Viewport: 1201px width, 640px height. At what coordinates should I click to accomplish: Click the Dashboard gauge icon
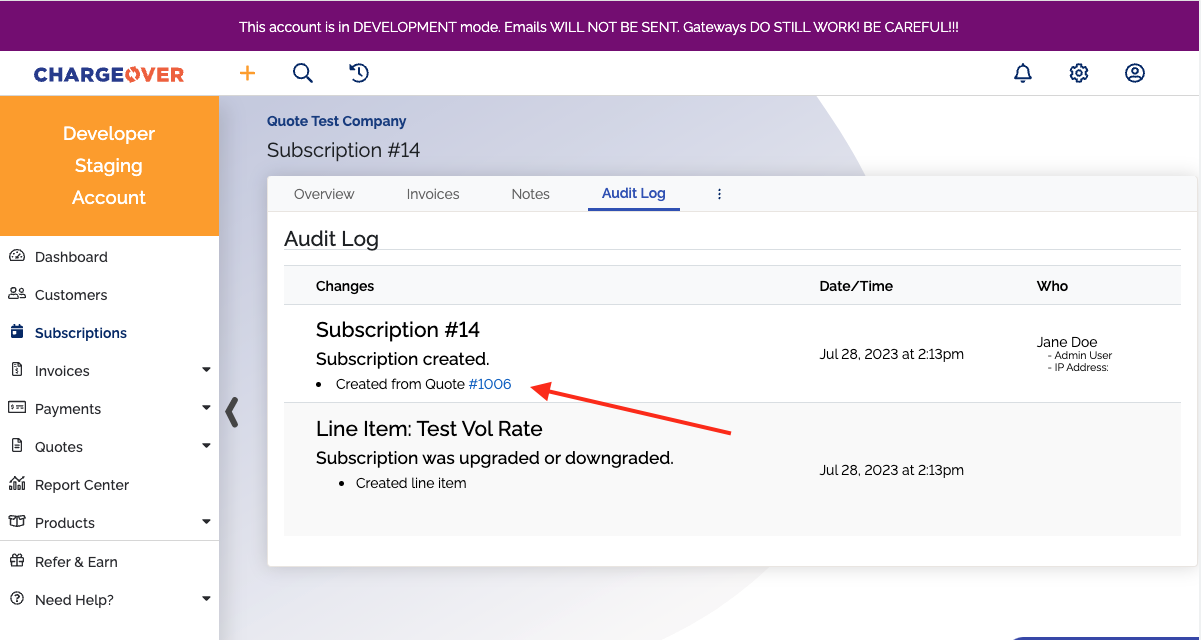(x=17, y=256)
